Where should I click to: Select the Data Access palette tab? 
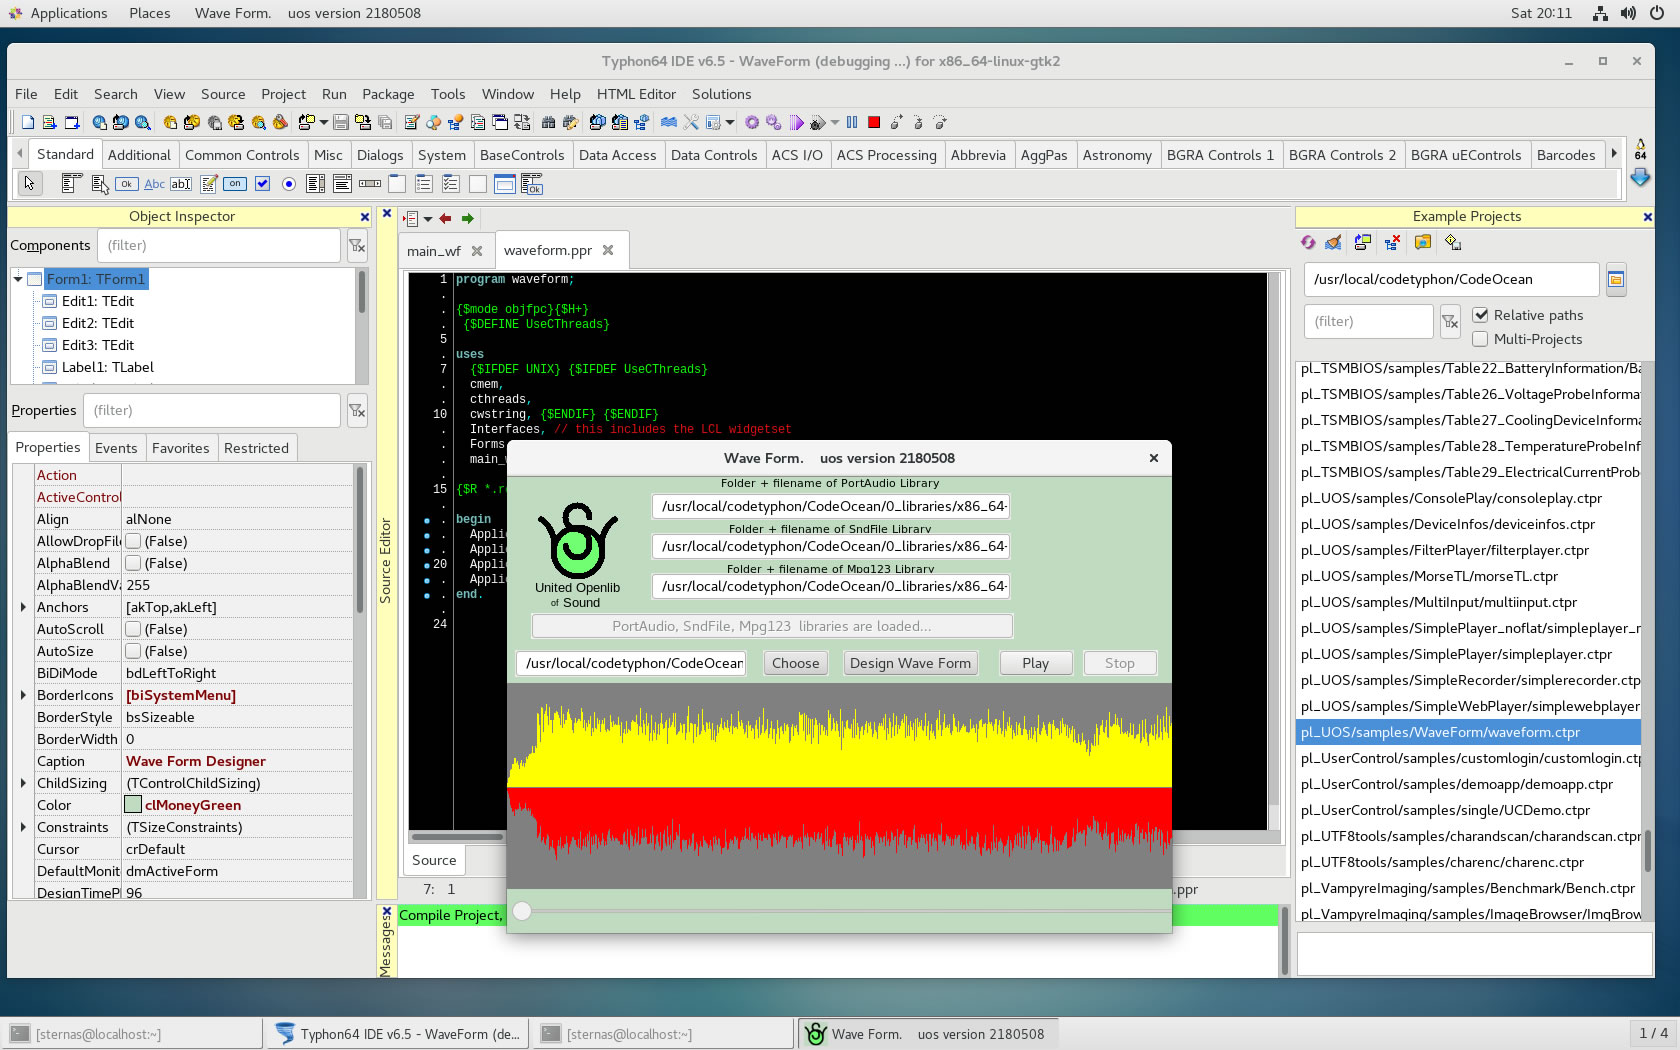[617, 155]
